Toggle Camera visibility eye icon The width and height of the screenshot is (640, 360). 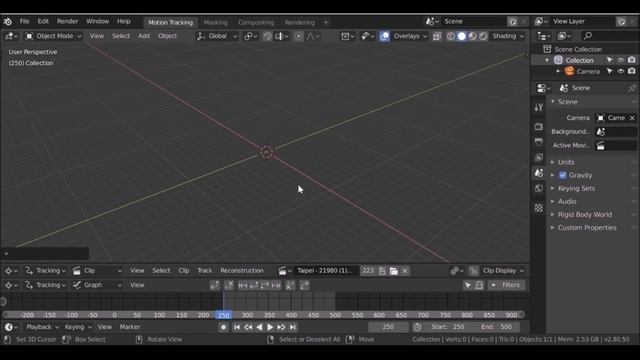(620, 71)
